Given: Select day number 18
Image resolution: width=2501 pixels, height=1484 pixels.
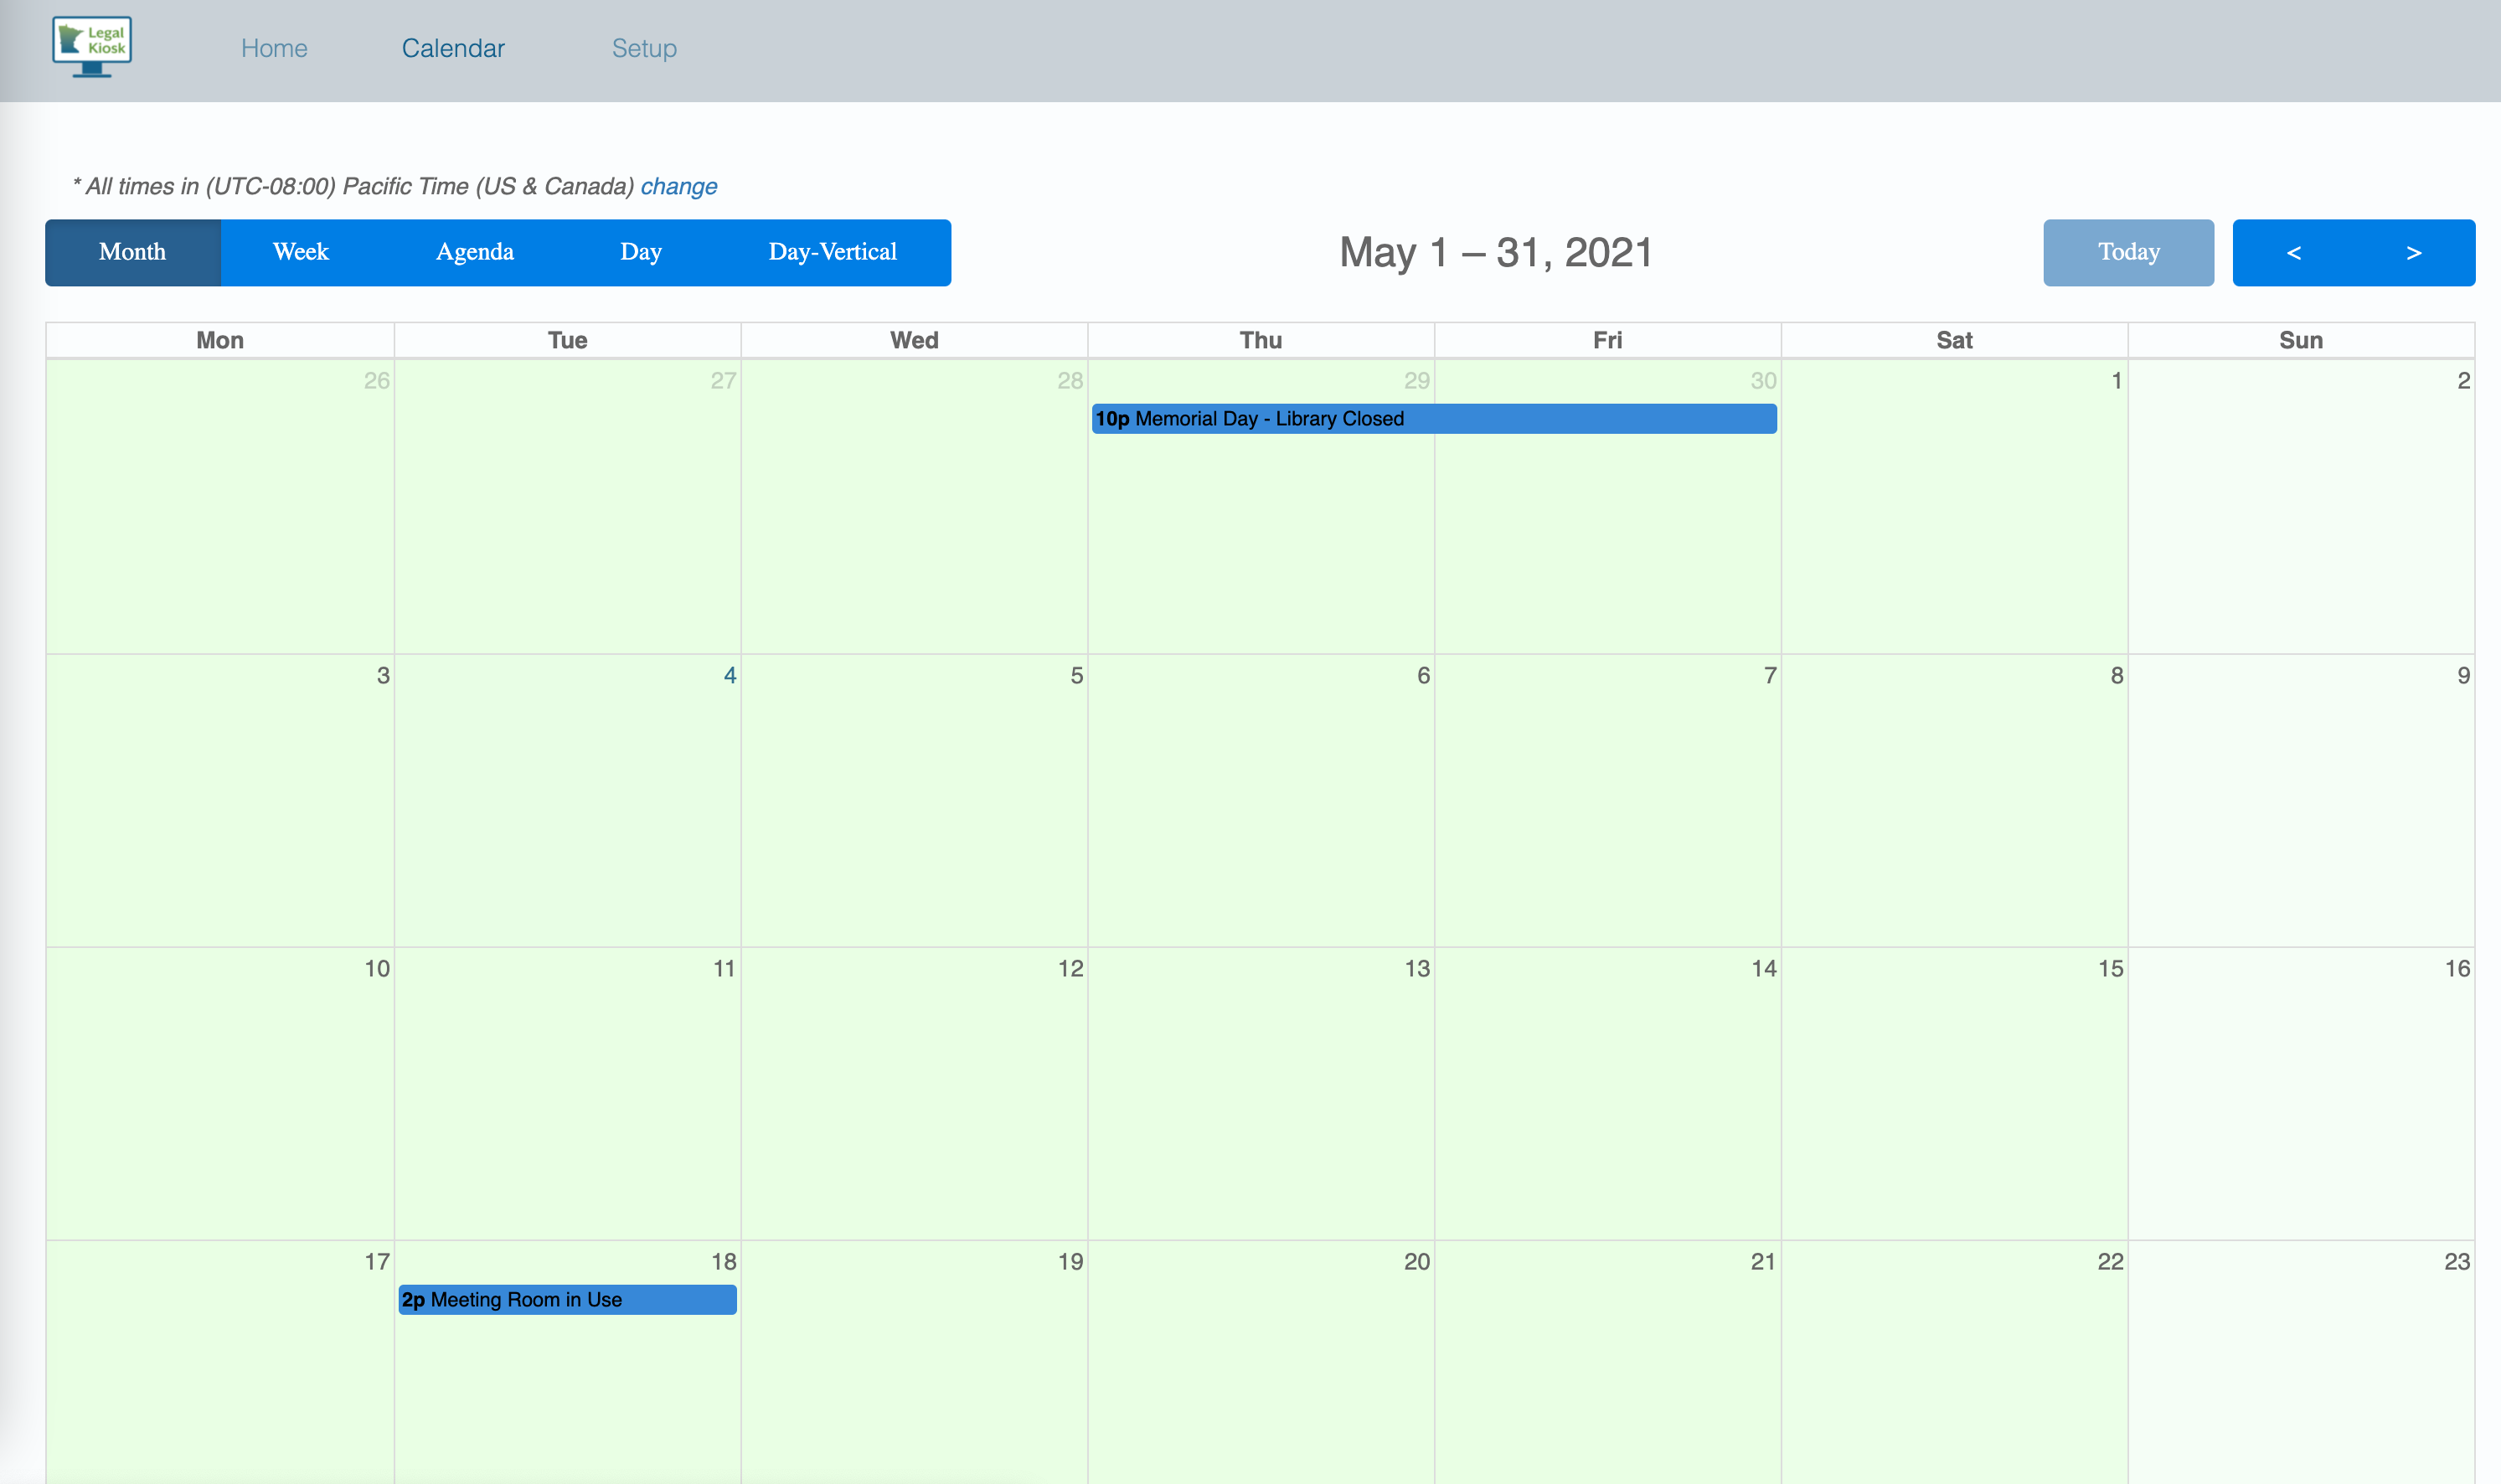Looking at the screenshot, I should [724, 1261].
